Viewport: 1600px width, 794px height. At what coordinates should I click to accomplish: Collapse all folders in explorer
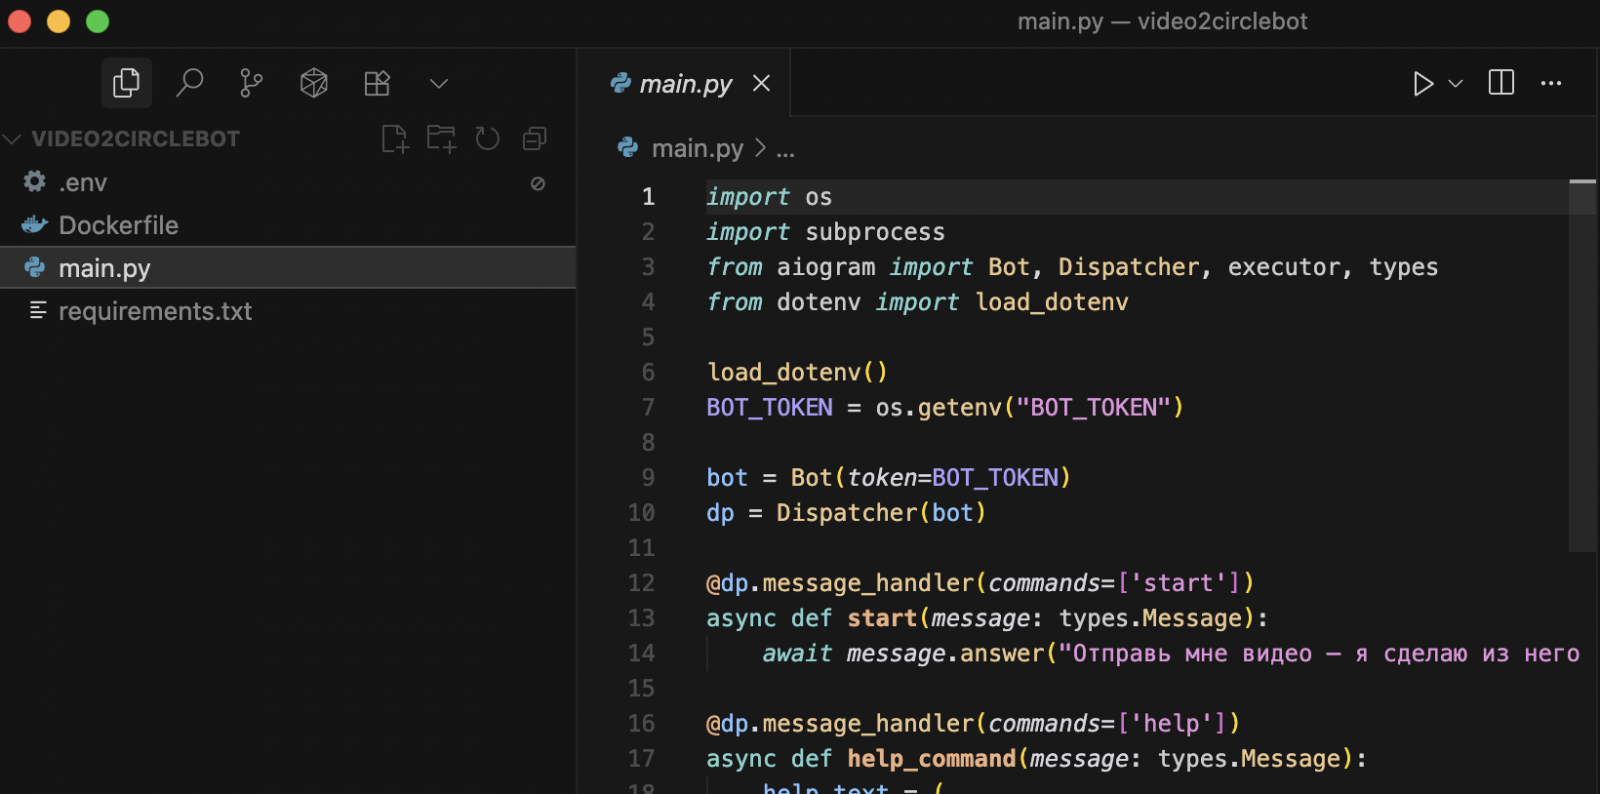[x=535, y=139]
